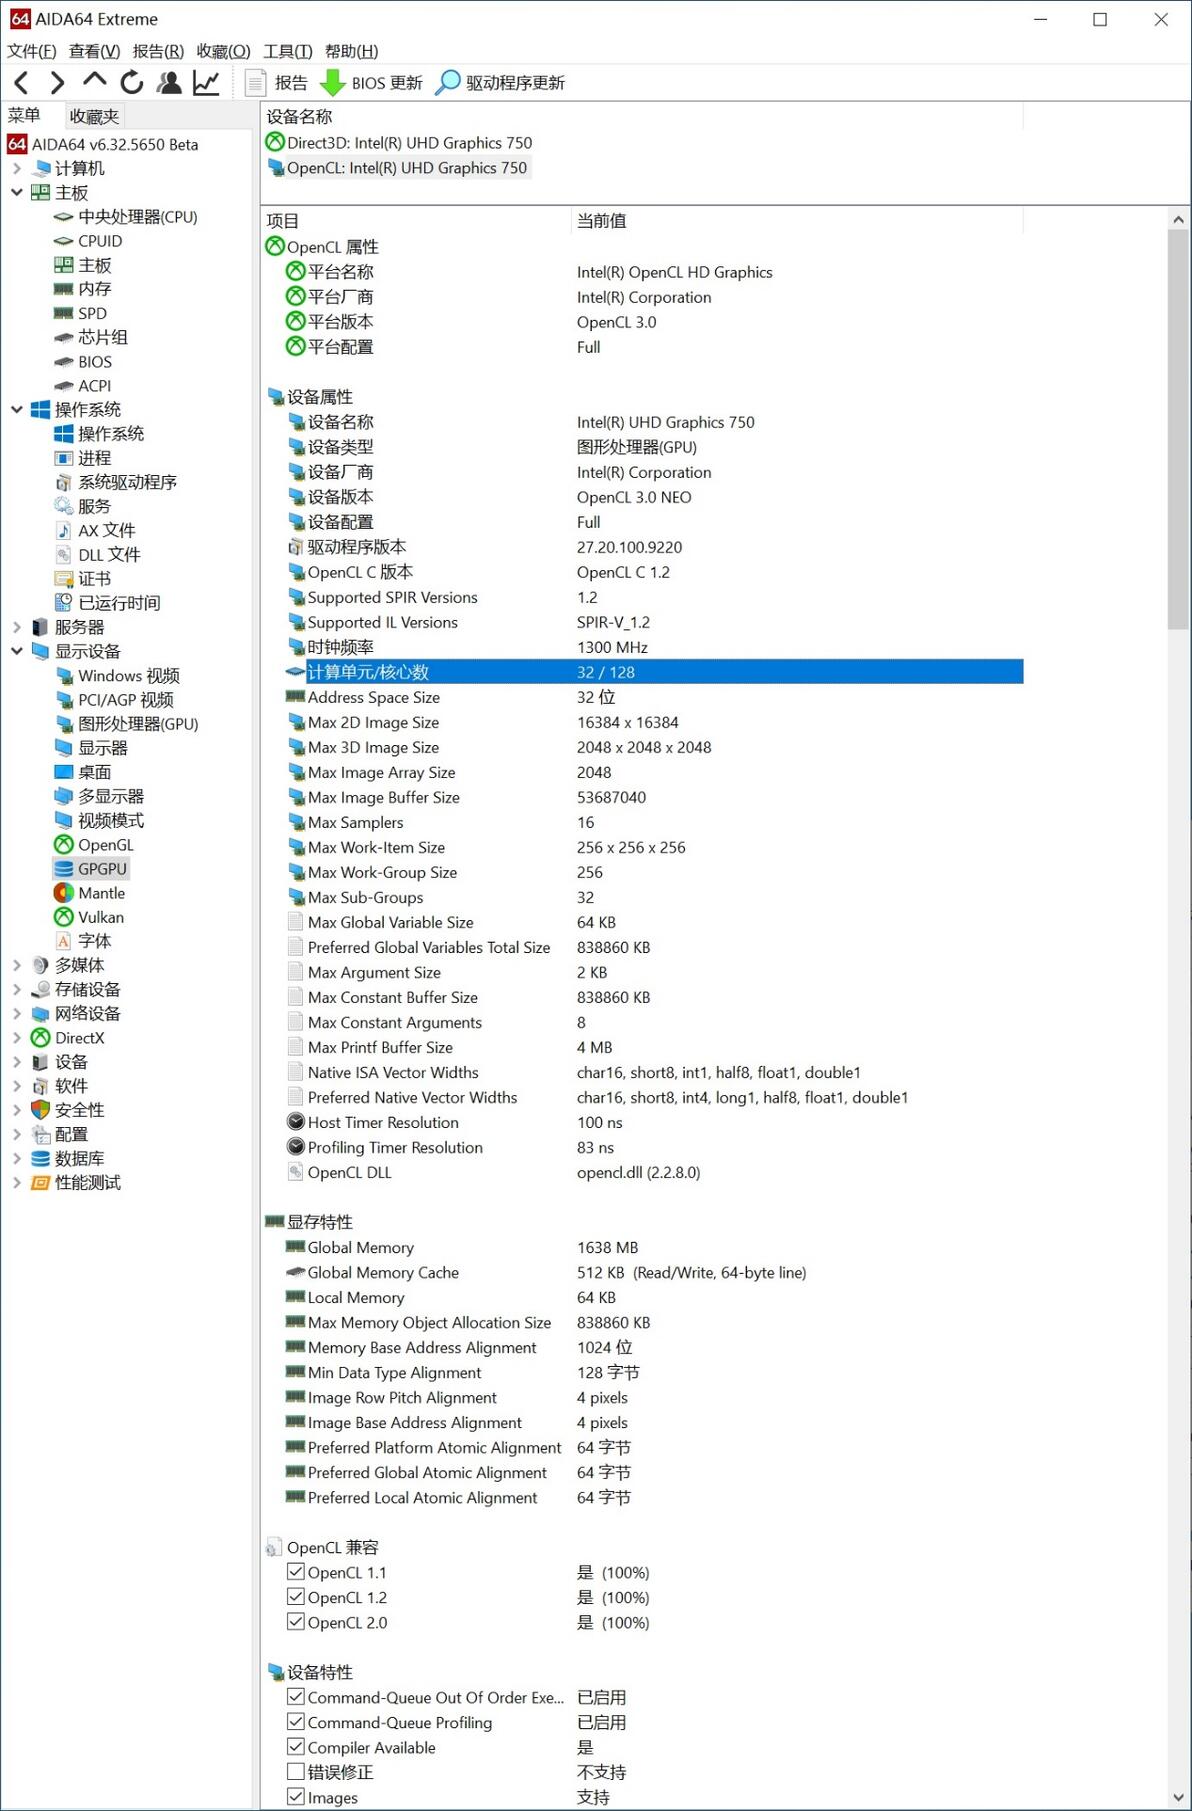Switch to the 菜单 tab
1192x1811 pixels.
[24, 116]
